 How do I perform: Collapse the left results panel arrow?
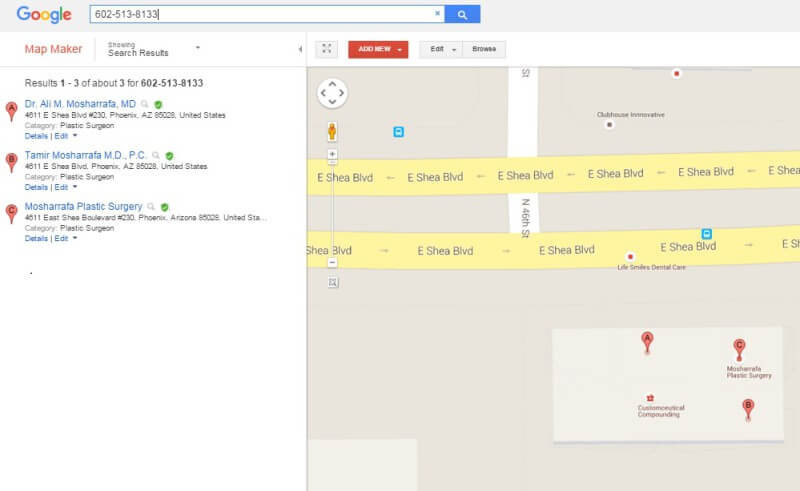click(x=300, y=49)
